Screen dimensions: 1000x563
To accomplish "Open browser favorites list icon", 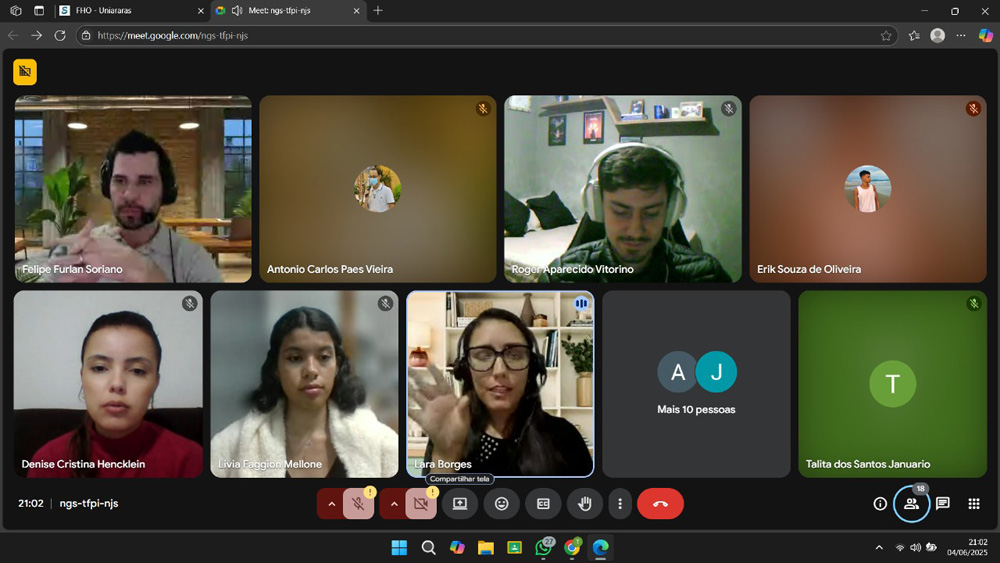I will 914,36.
